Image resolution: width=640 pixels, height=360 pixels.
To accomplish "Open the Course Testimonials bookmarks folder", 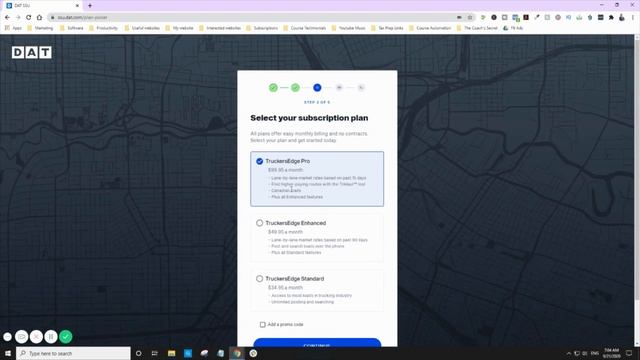I will click(304, 28).
